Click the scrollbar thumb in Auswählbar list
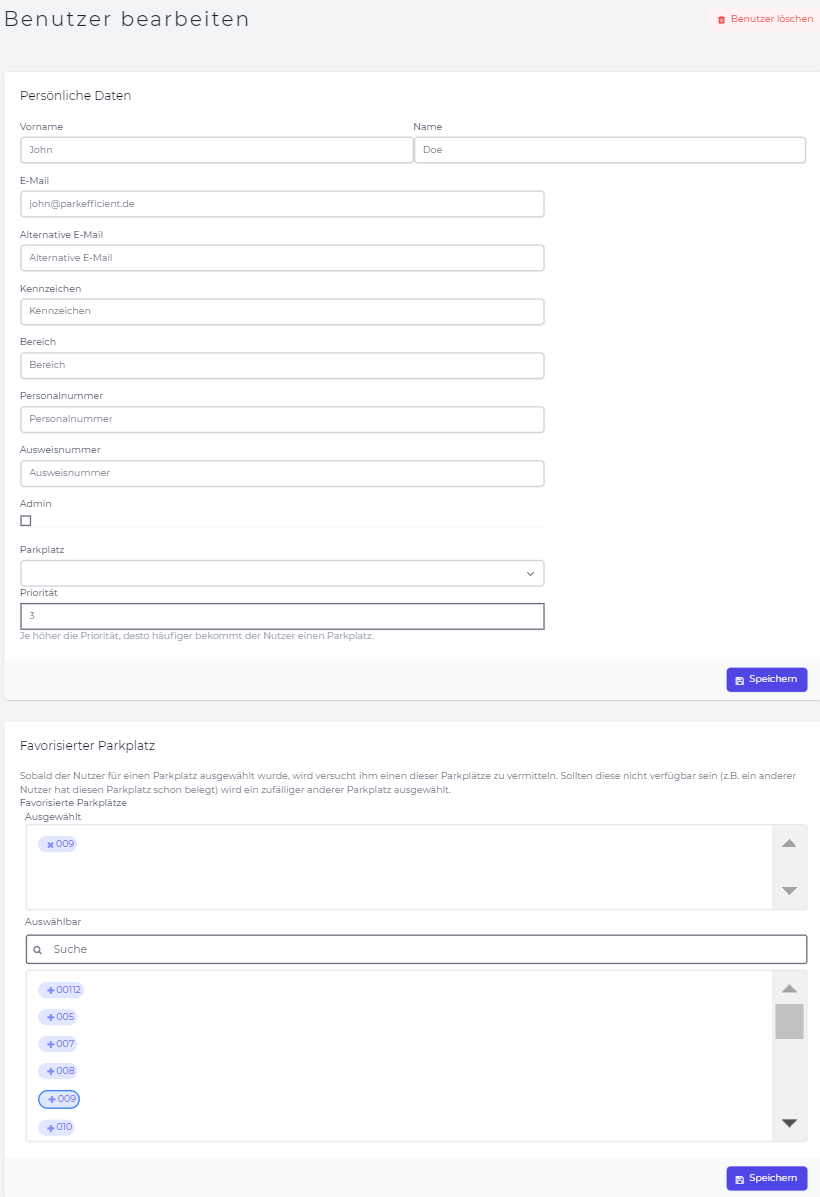The width and height of the screenshot is (820, 1197). (789, 1021)
